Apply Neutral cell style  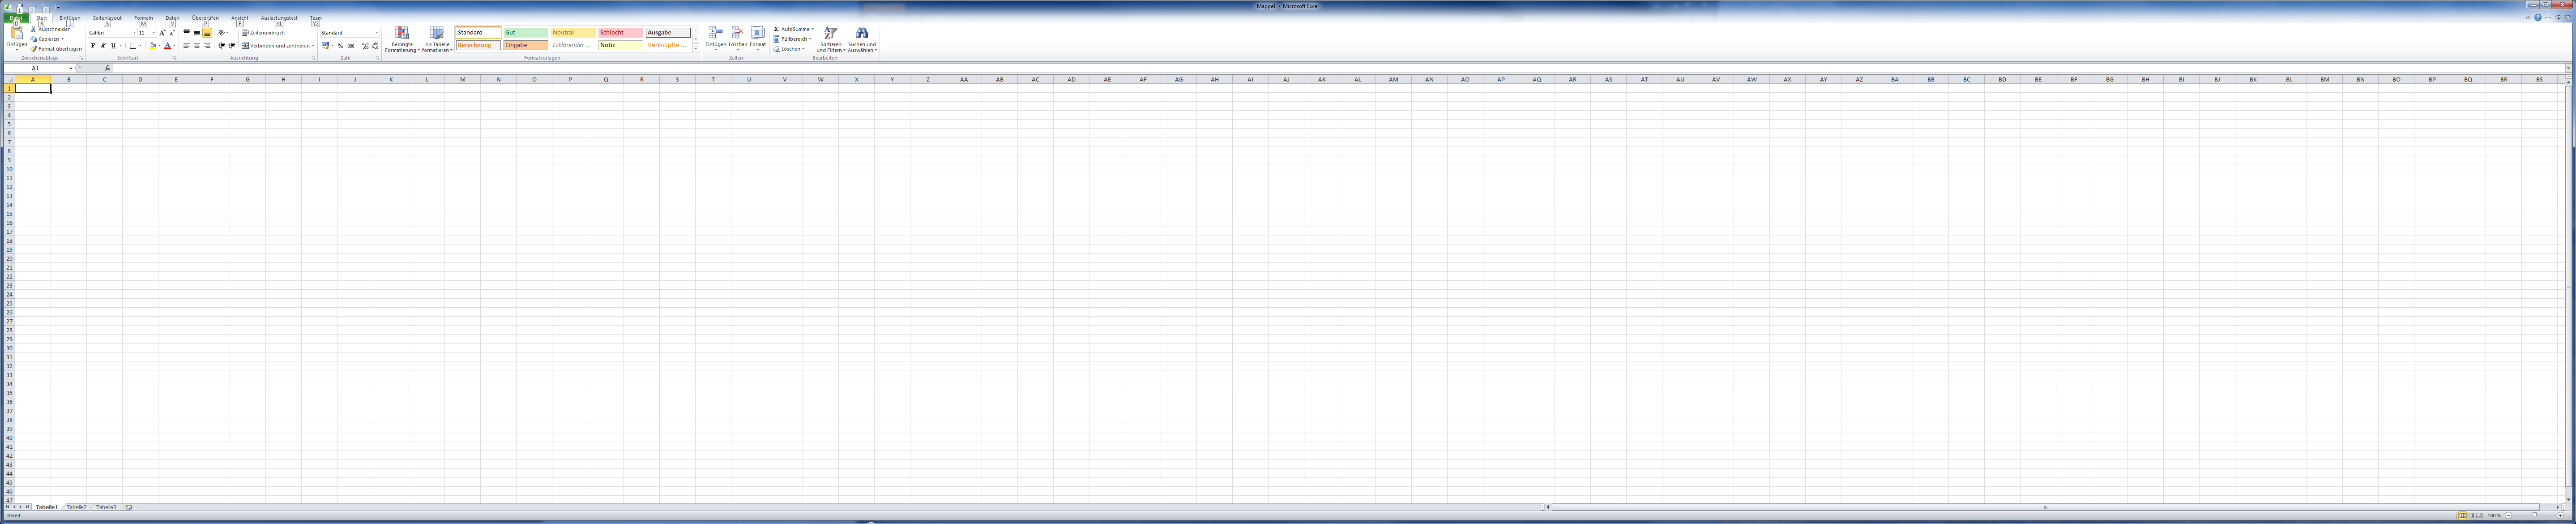click(x=573, y=33)
